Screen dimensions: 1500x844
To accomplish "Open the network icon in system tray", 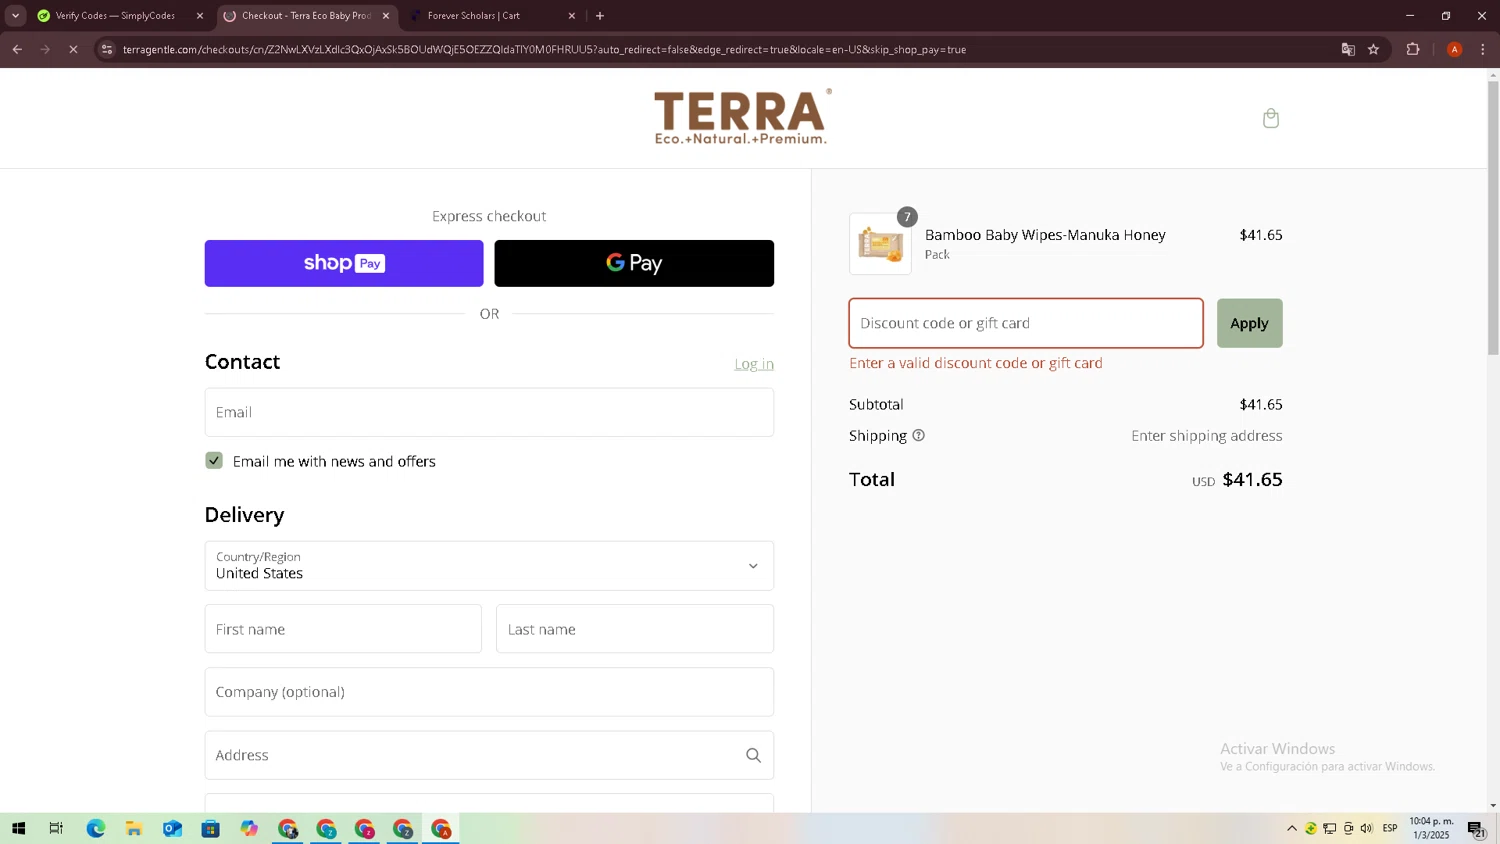I will pyautogui.click(x=1330, y=828).
